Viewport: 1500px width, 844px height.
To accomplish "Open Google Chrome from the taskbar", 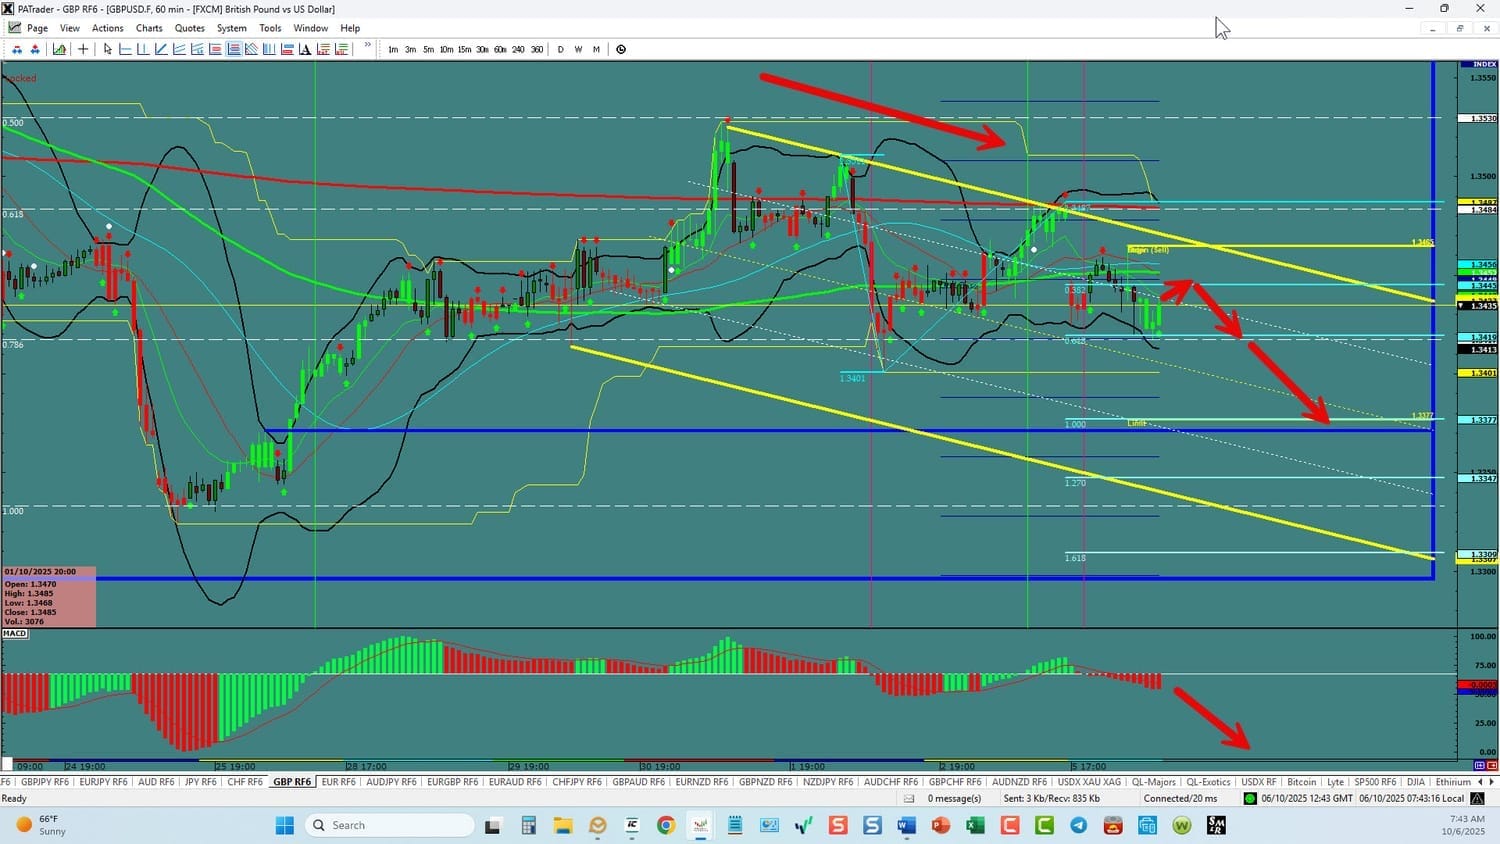I will [x=666, y=825].
